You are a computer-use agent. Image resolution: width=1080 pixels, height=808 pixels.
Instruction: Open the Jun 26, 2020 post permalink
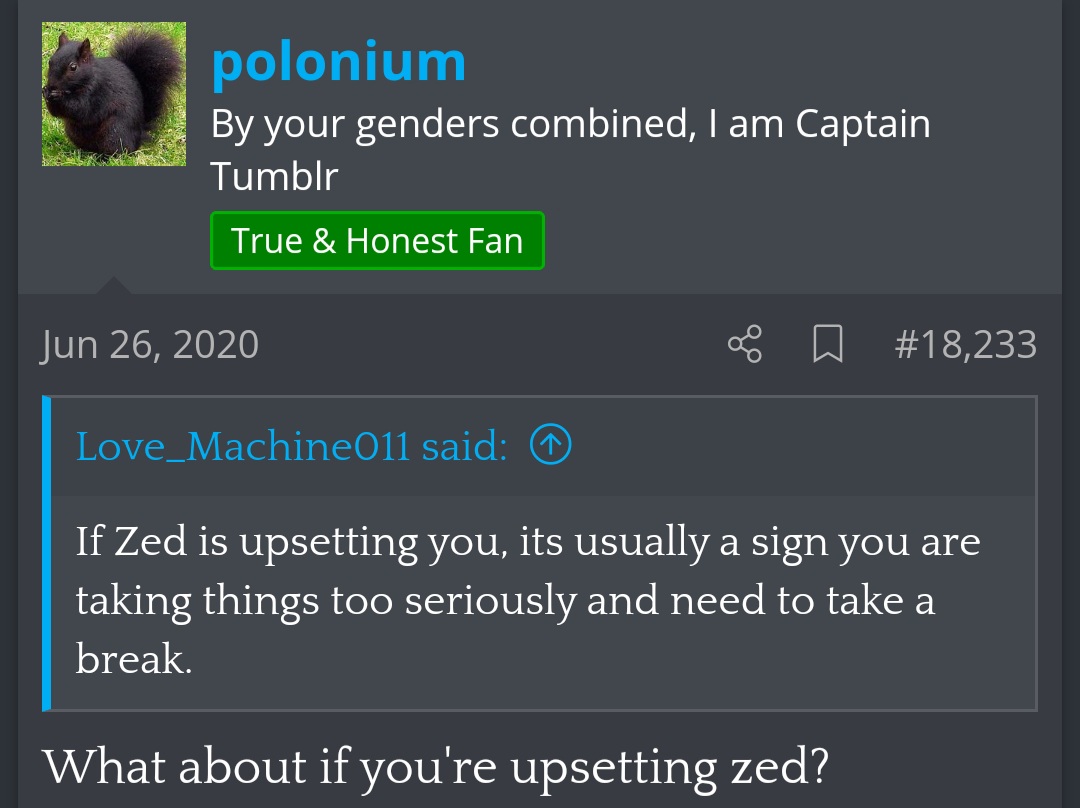point(150,345)
